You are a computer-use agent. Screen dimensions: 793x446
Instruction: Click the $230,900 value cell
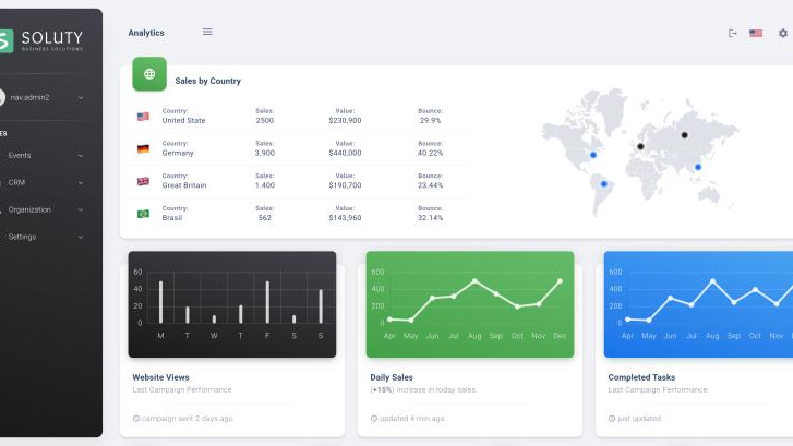pyautogui.click(x=345, y=120)
